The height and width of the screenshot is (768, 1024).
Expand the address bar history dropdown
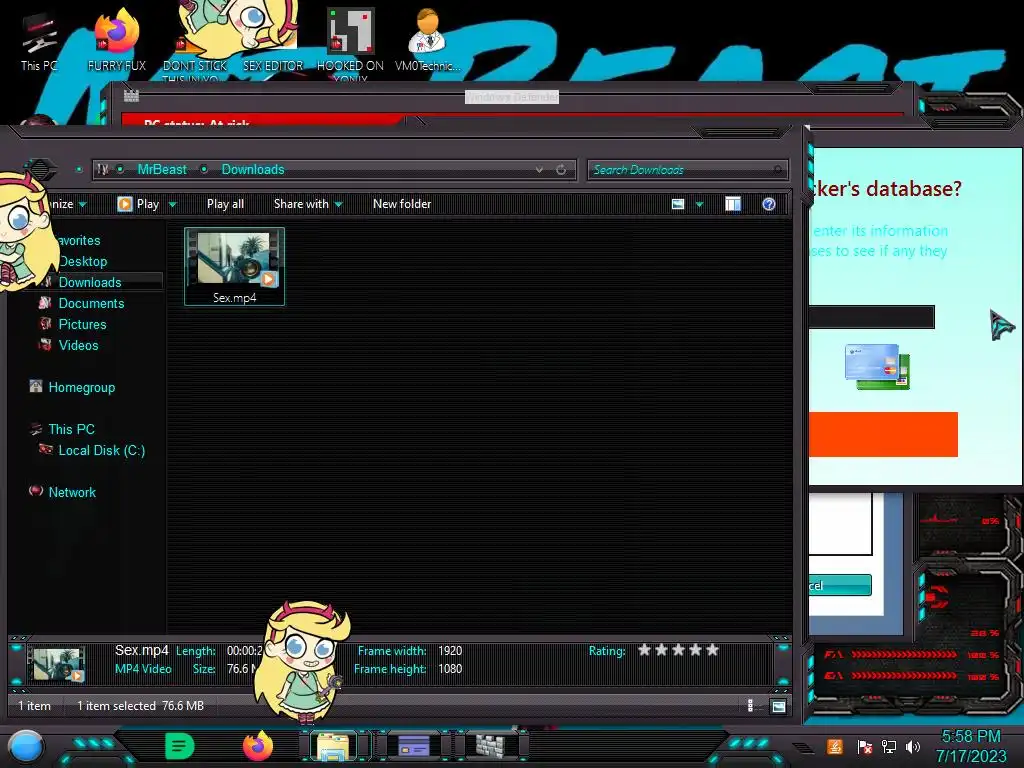[539, 170]
